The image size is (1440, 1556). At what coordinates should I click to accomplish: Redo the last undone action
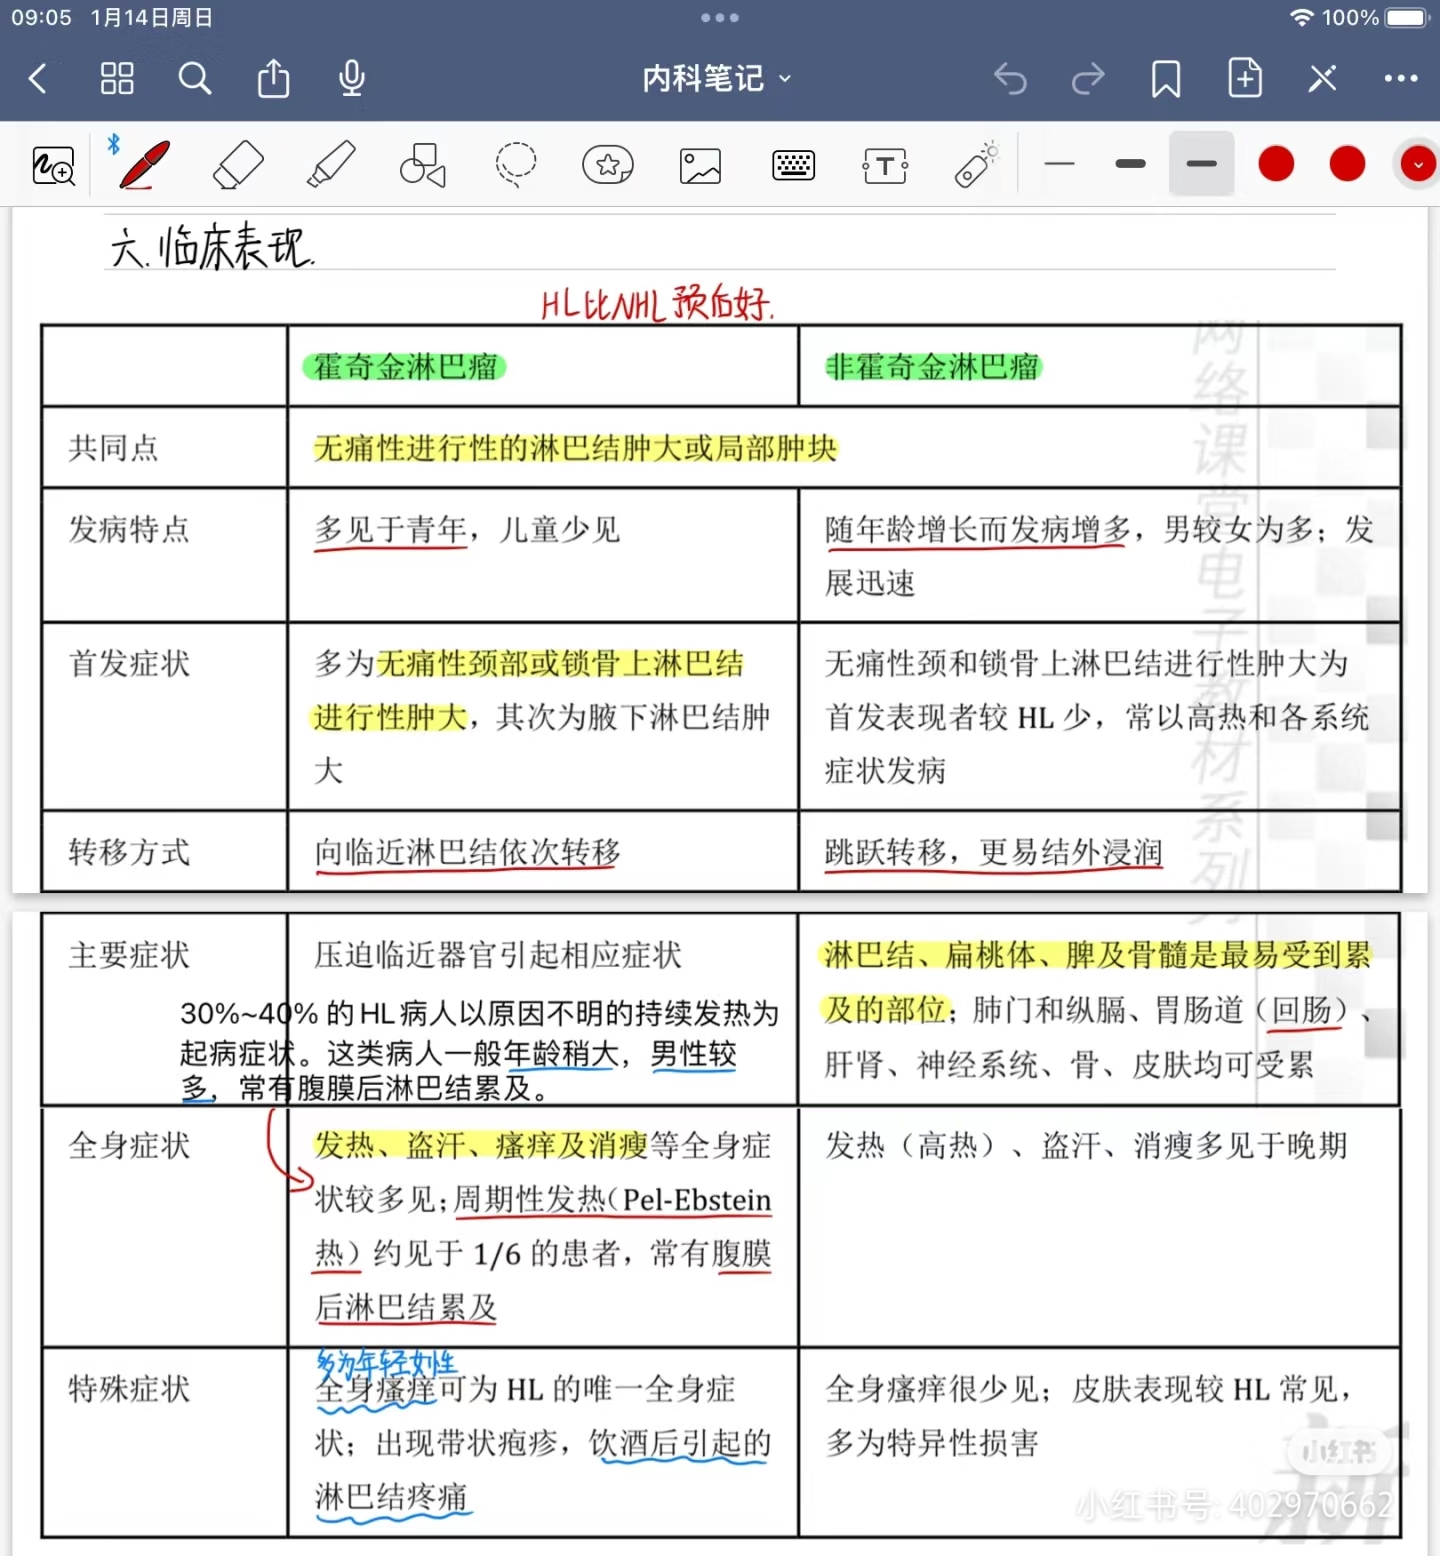pyautogui.click(x=1088, y=78)
